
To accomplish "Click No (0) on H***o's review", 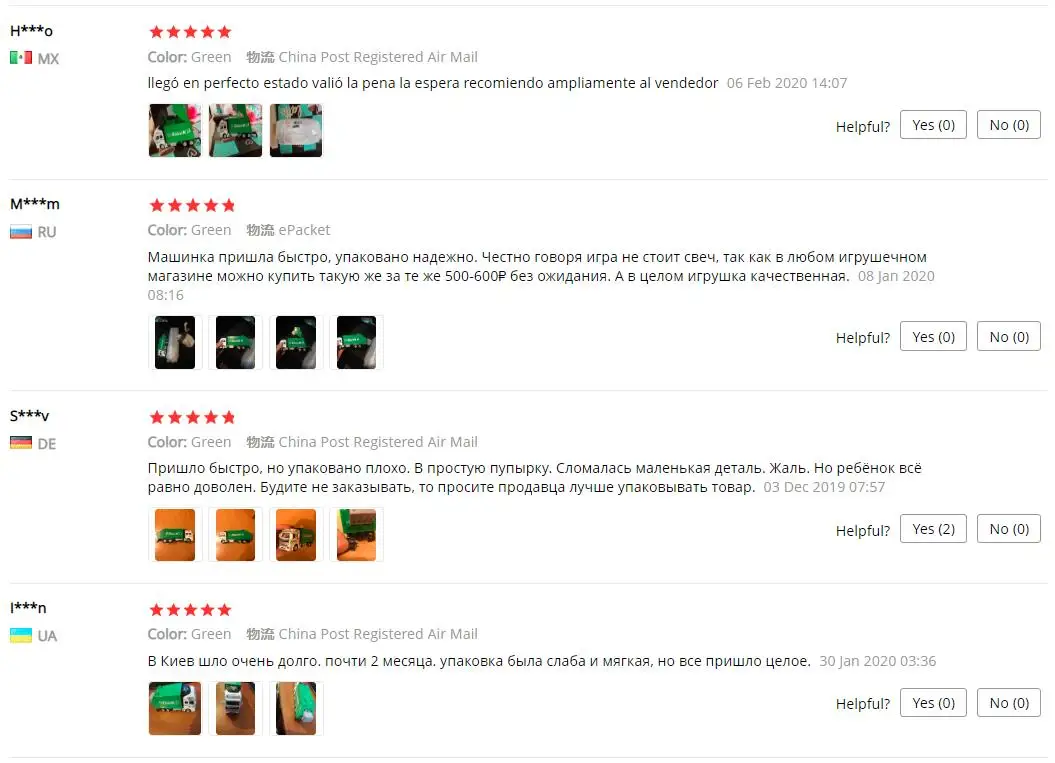I will (x=1009, y=125).
